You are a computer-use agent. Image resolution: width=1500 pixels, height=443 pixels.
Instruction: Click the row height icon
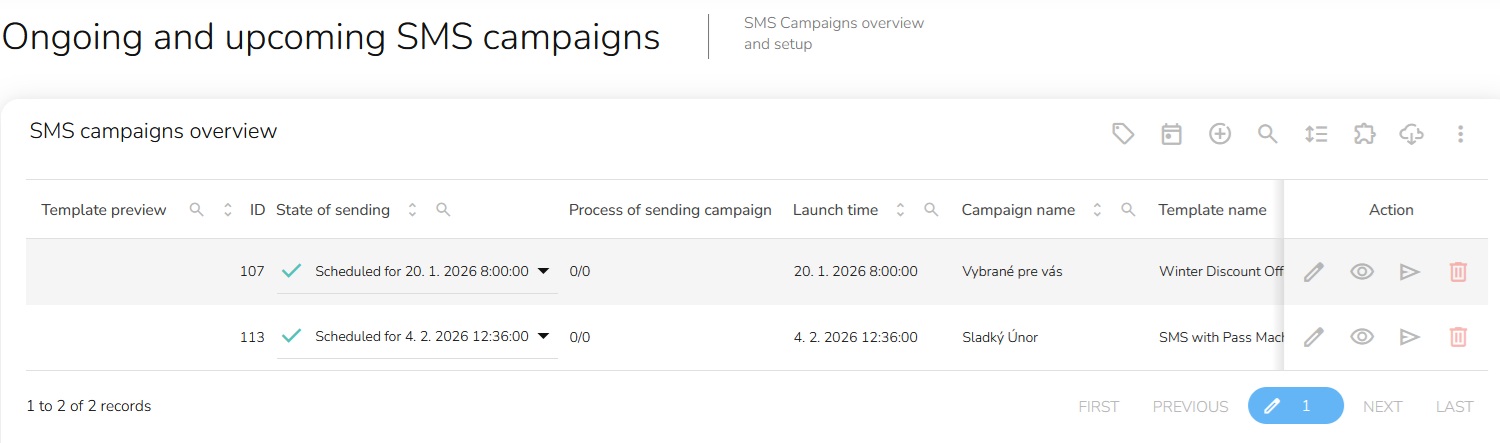click(1316, 134)
